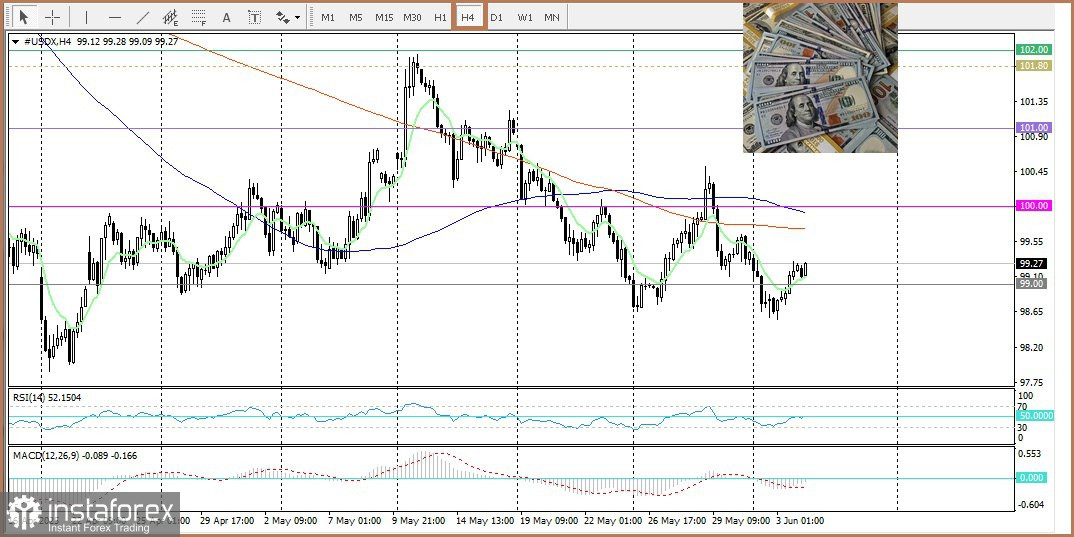The width and height of the screenshot is (1074, 537).
Task: Select the trendline drawing tool
Action: click(143, 17)
